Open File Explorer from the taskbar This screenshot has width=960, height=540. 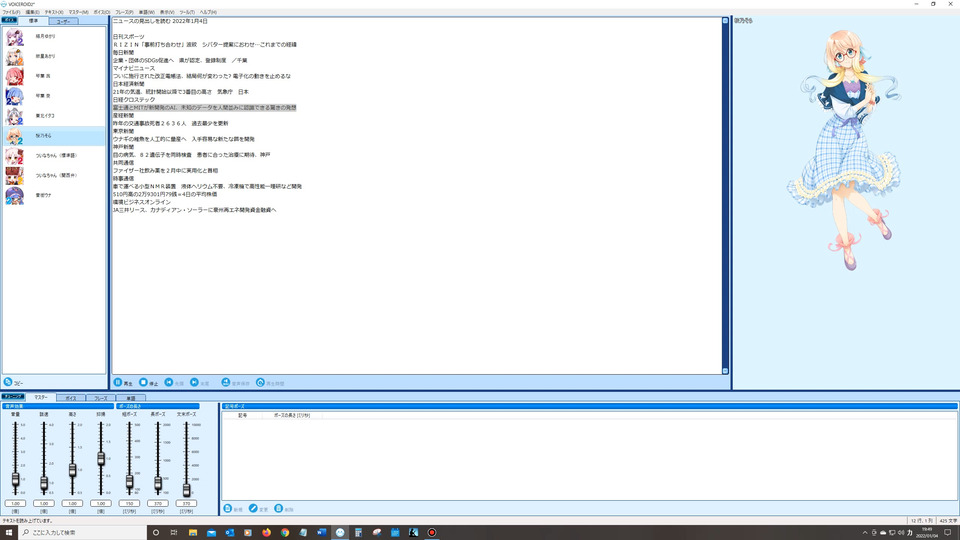[x=193, y=533]
